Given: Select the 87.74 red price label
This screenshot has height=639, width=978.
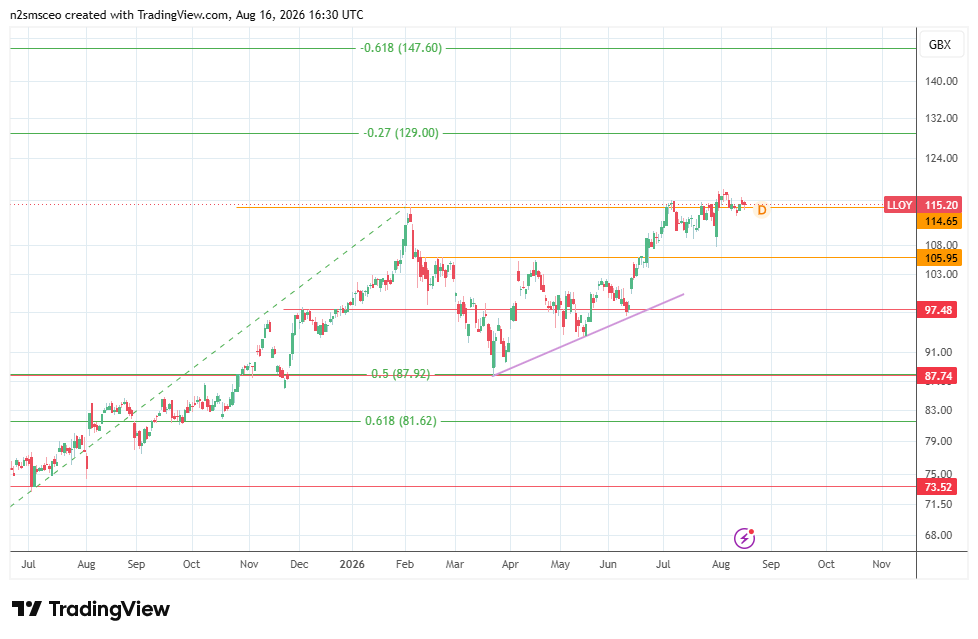Looking at the screenshot, I should (x=937, y=376).
